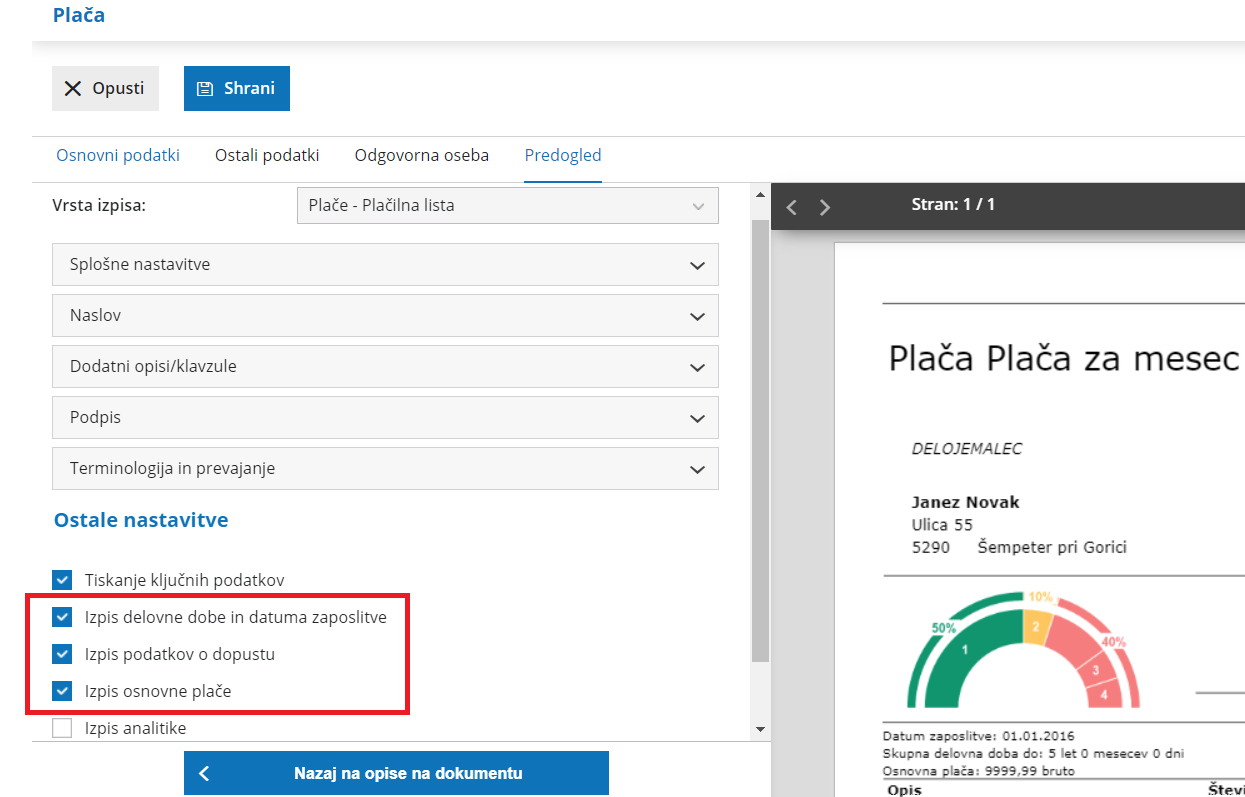This screenshot has width=1245, height=797.
Task: Click Janez Novak name in preview
Action: pos(965,502)
